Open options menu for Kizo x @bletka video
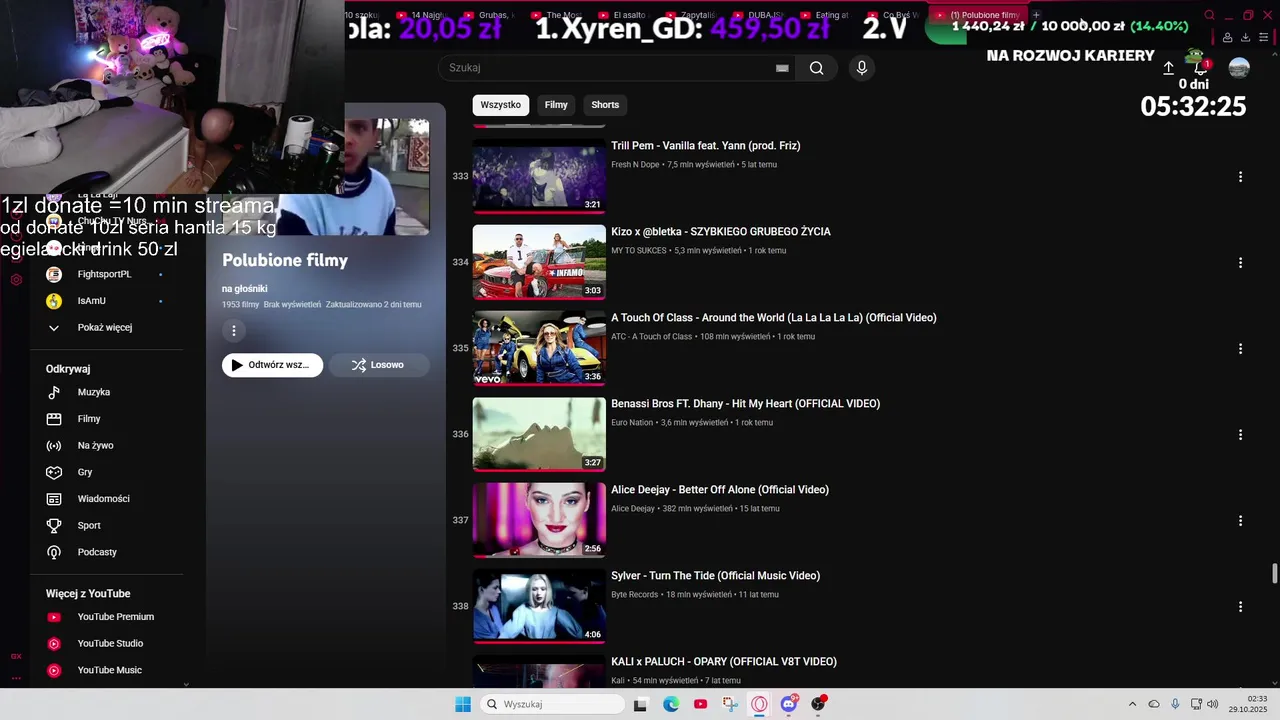 click(x=1240, y=263)
